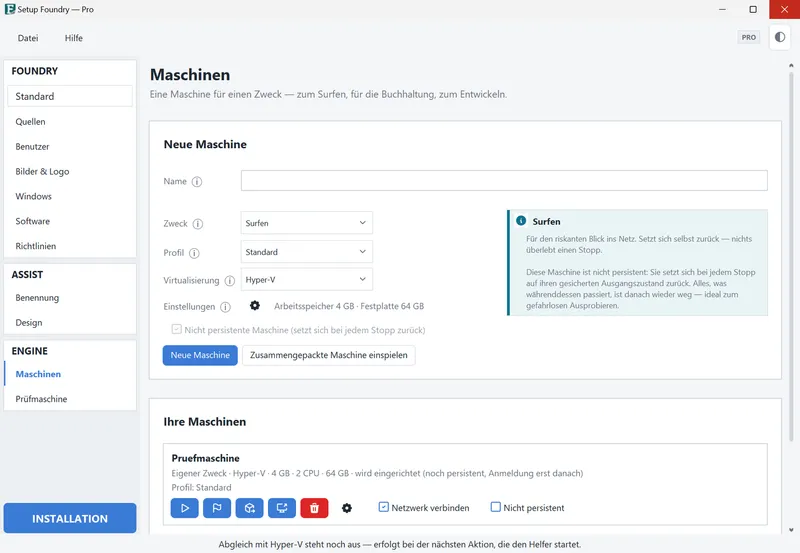Click the package cube icon for Pruefmaschine

pos(249,508)
